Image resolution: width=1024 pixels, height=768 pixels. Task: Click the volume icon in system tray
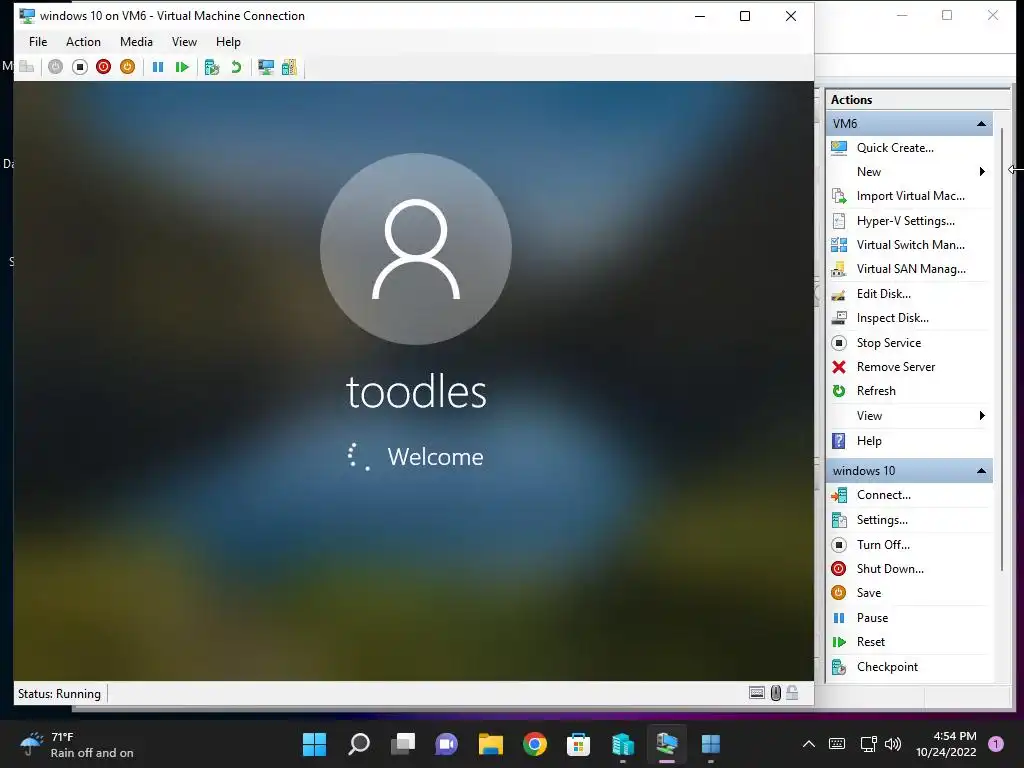click(x=893, y=744)
